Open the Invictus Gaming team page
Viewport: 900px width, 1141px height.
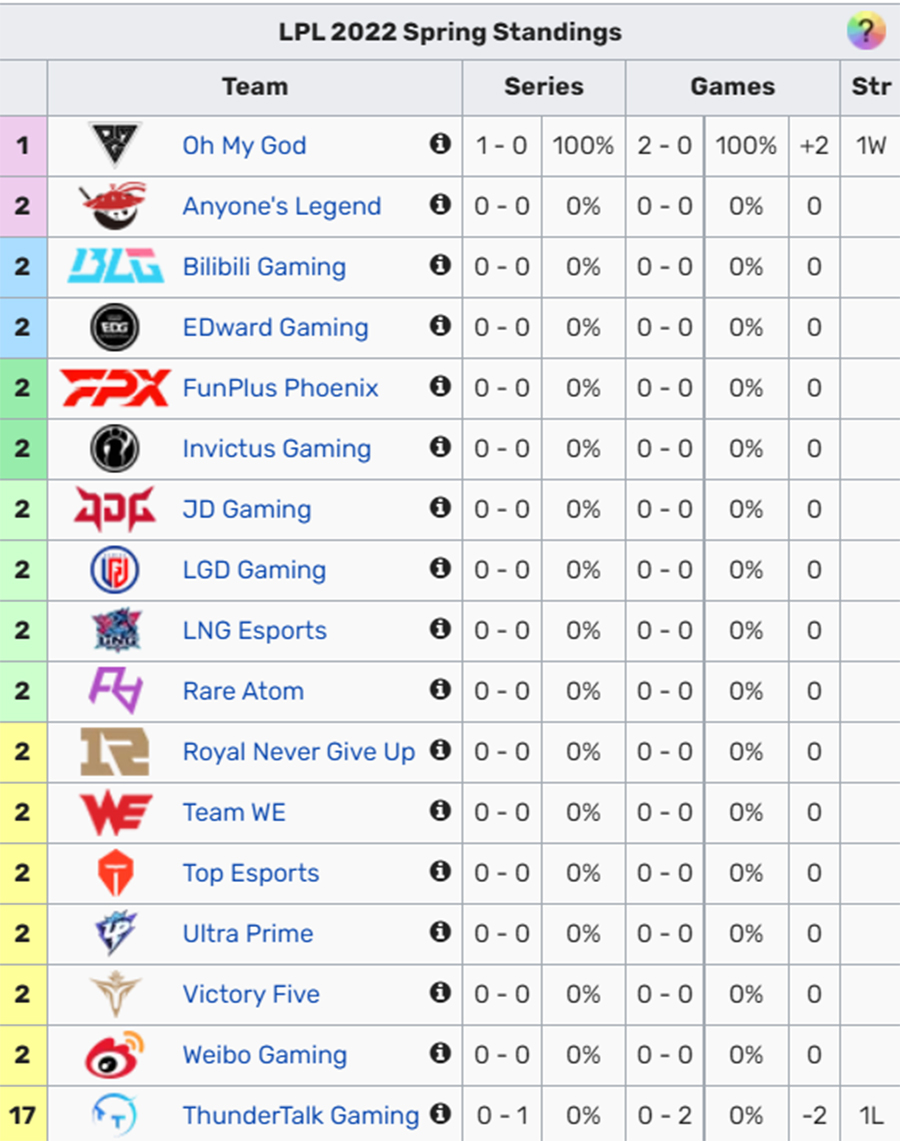pos(276,448)
